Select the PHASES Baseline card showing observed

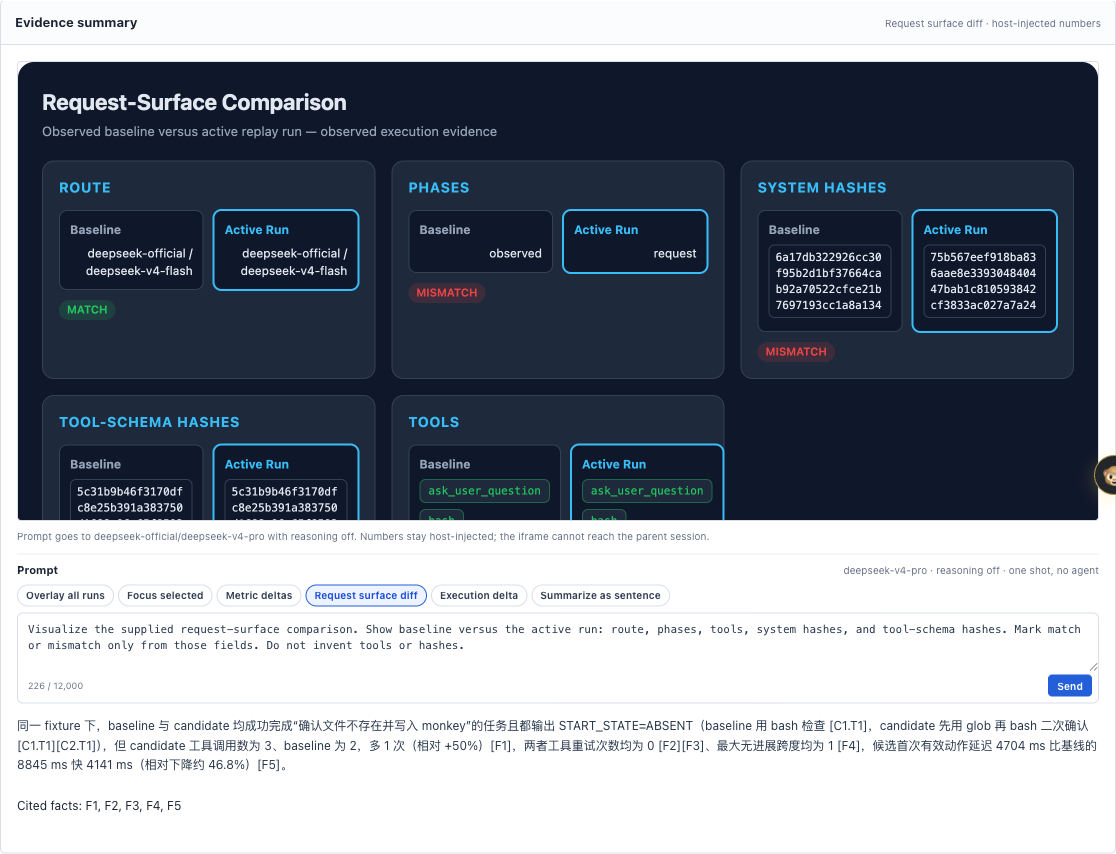[480, 241]
